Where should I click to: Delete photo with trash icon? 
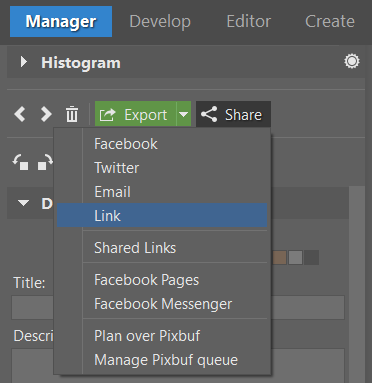pos(72,114)
